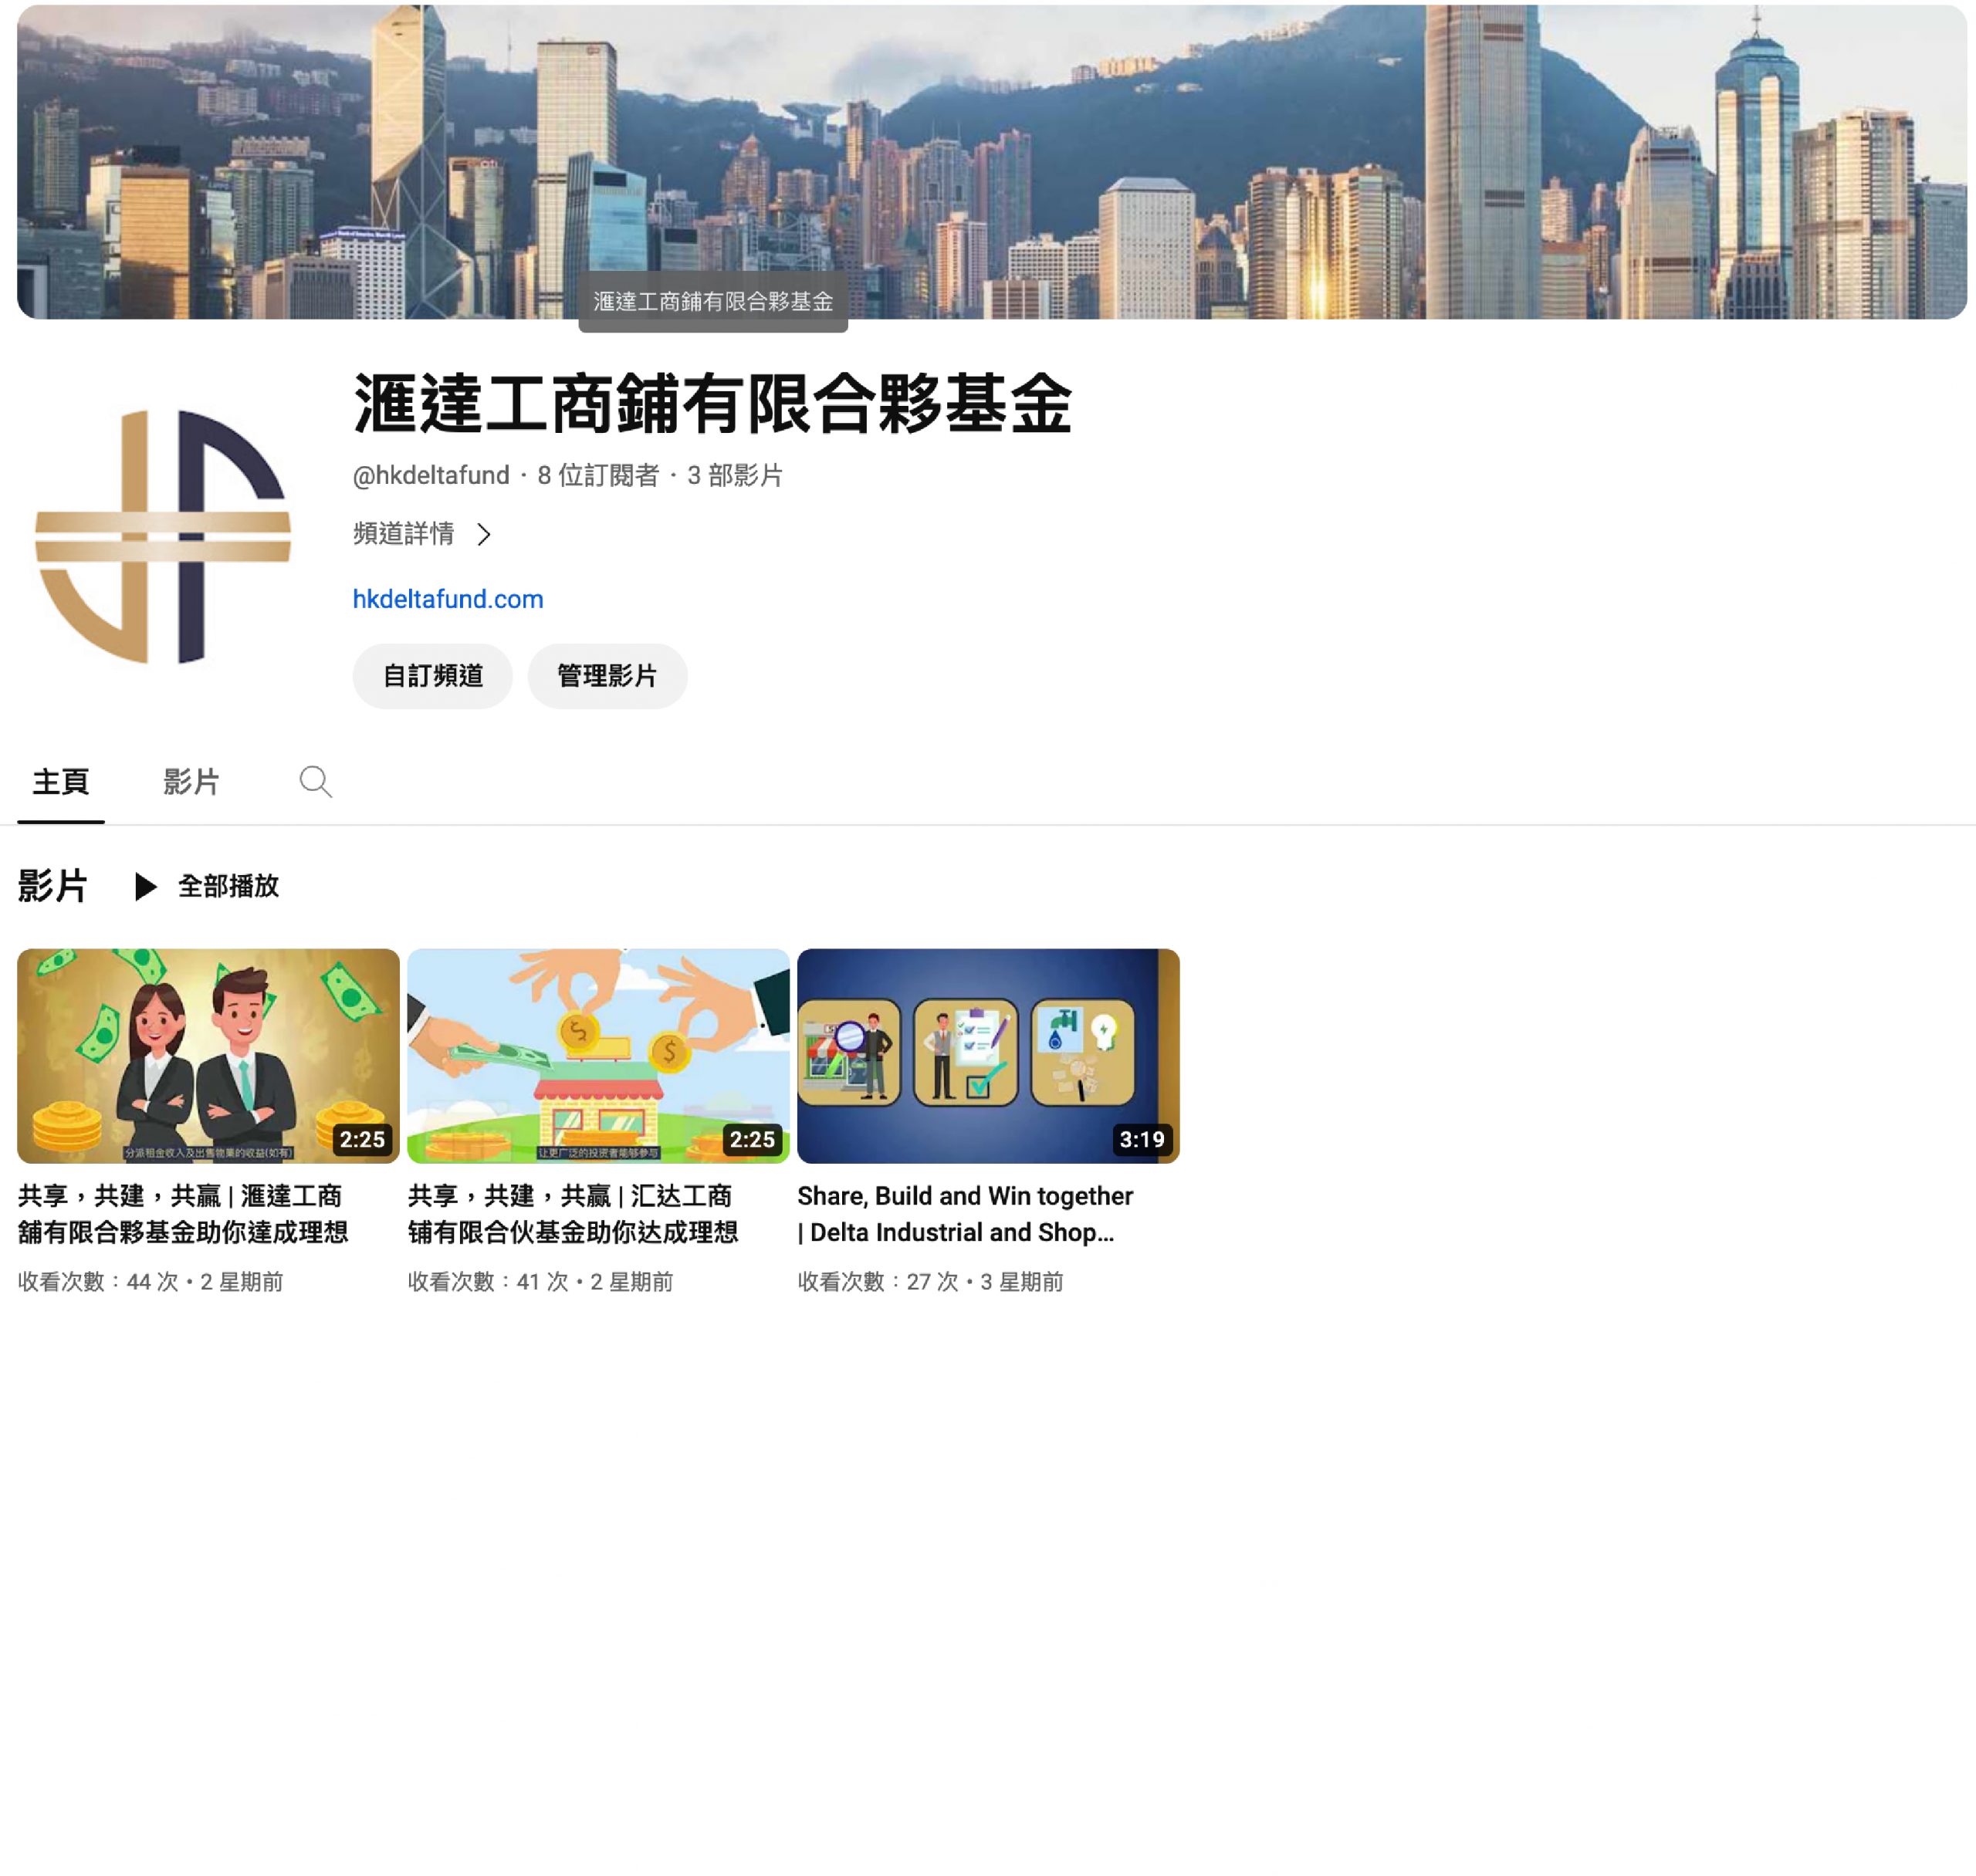Switch to the 影片 tab

[x=191, y=781]
